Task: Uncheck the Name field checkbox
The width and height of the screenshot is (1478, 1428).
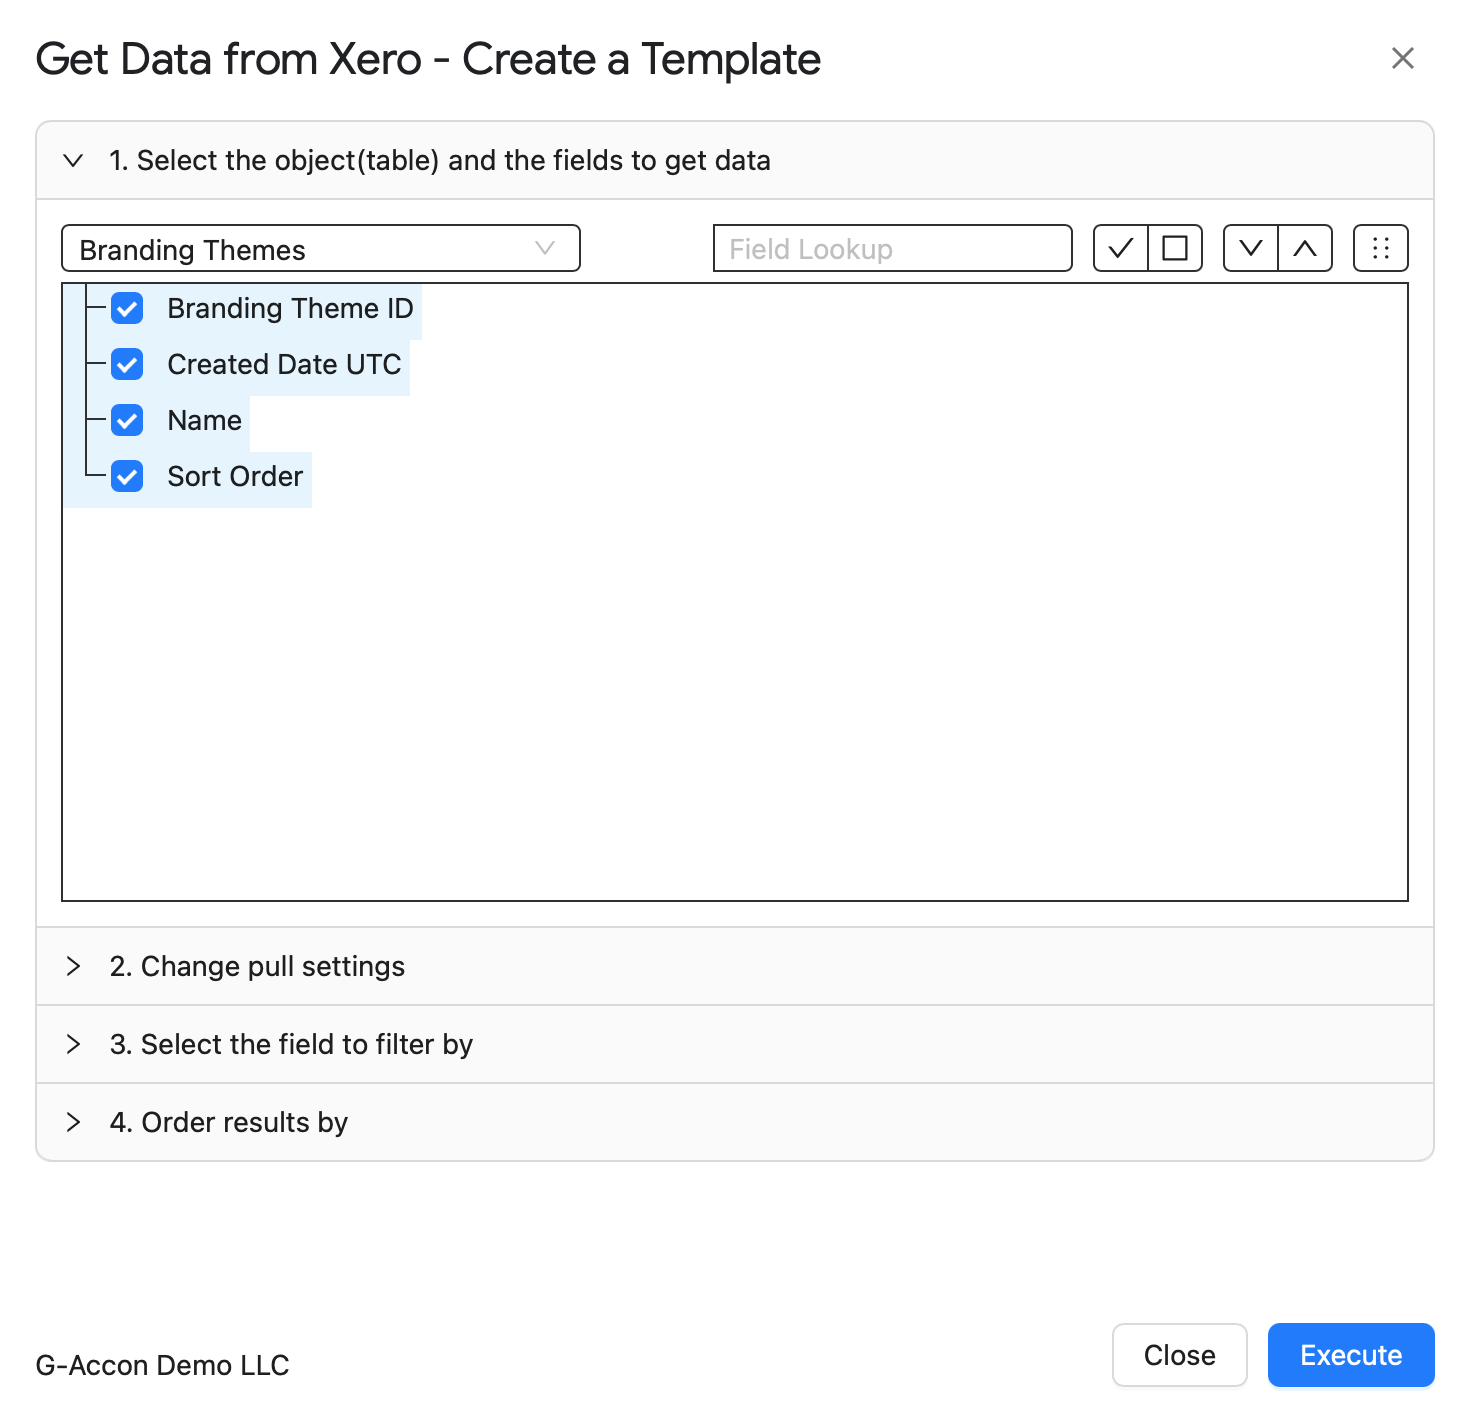Action: click(x=127, y=420)
